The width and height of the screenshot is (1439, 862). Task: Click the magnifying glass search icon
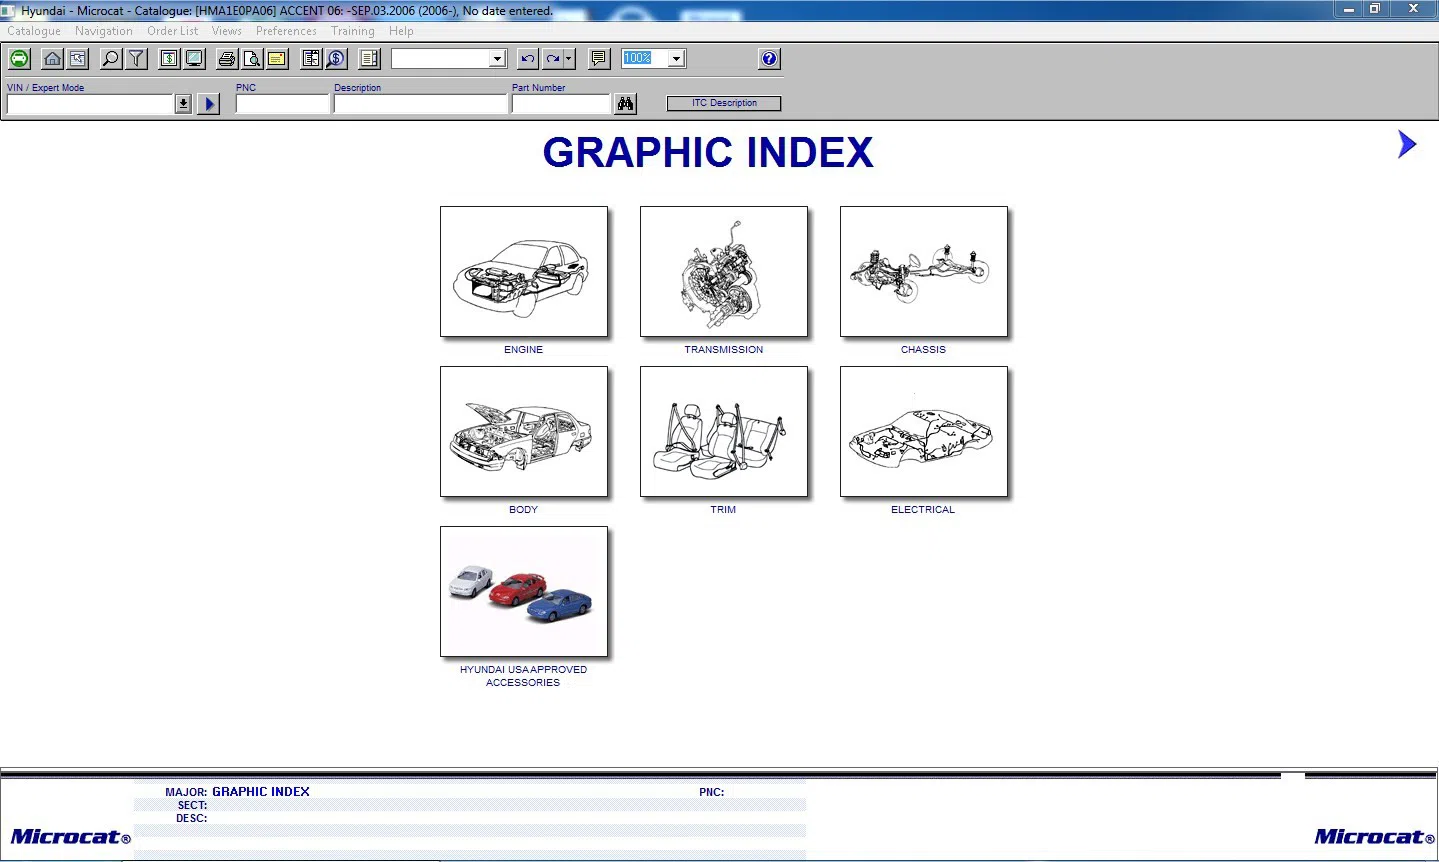pyautogui.click(x=111, y=59)
